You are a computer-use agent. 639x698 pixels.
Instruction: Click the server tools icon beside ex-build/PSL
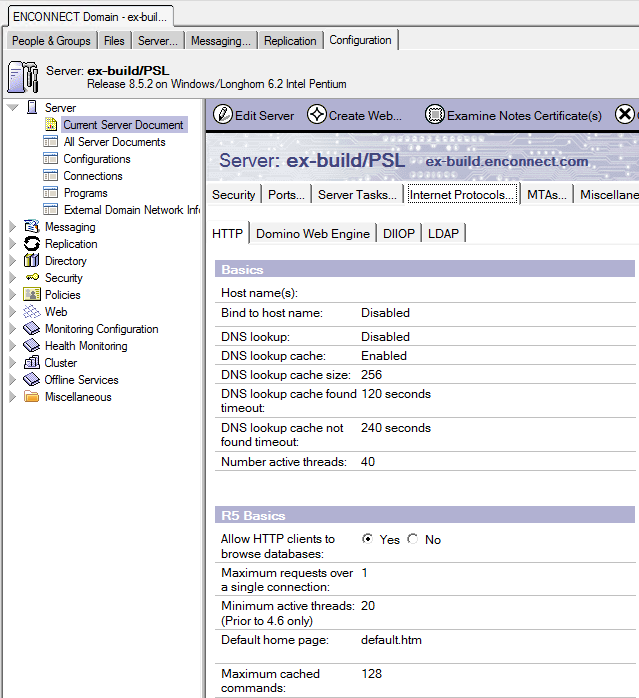click(23, 77)
